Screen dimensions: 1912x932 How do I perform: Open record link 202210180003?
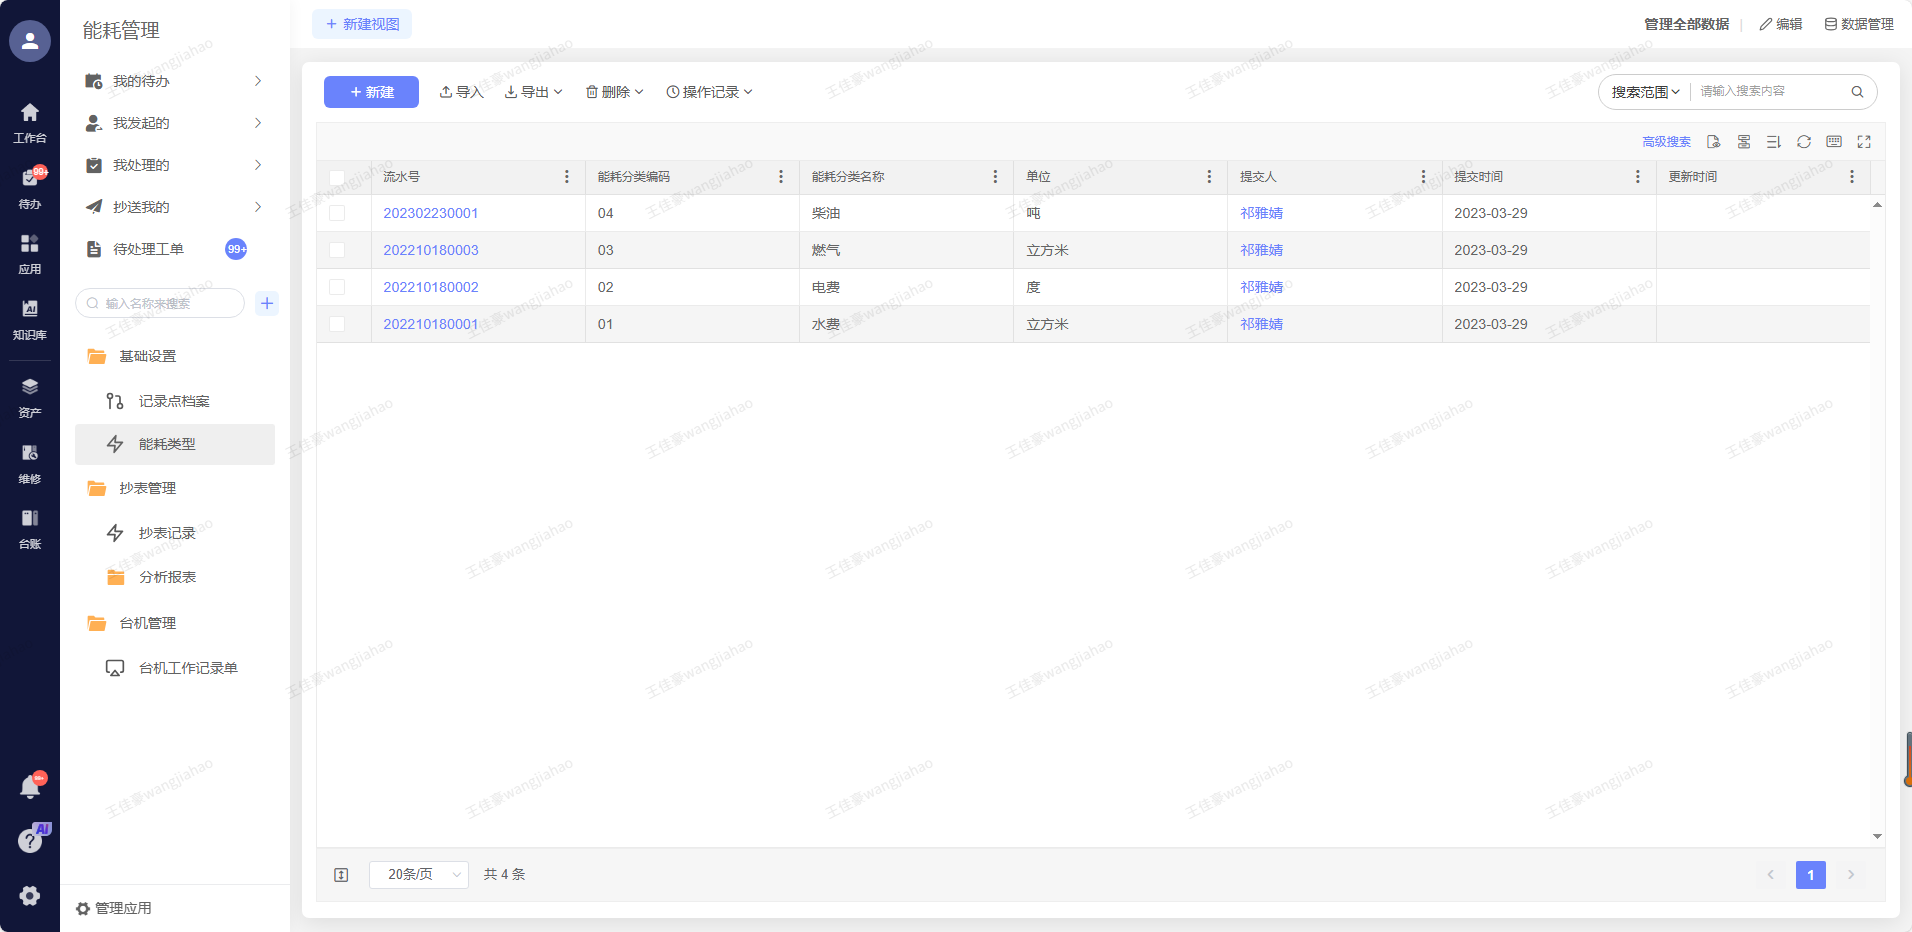tap(431, 250)
